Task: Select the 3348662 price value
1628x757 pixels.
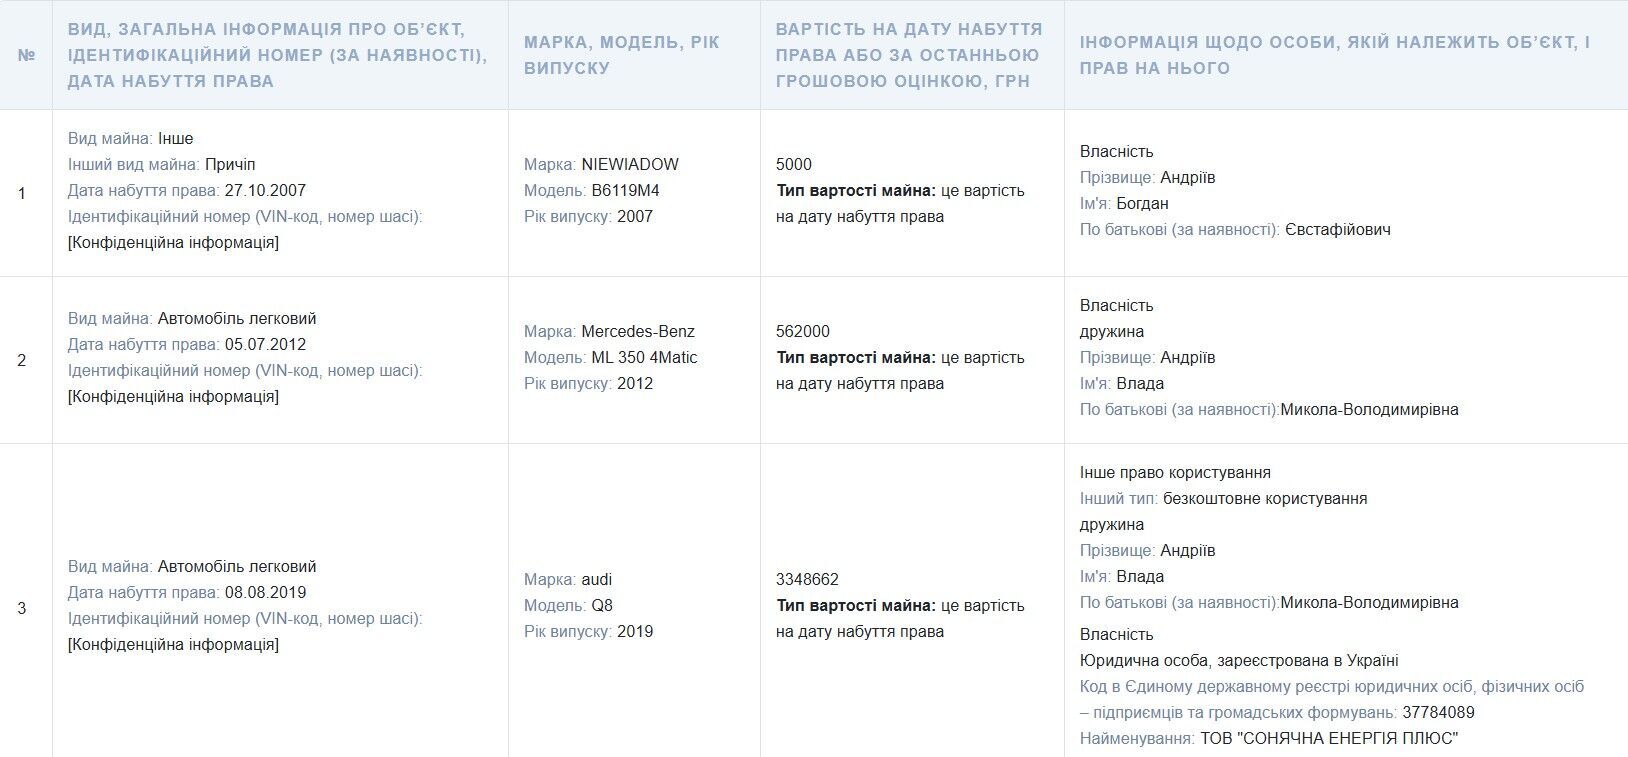Action: click(x=808, y=579)
